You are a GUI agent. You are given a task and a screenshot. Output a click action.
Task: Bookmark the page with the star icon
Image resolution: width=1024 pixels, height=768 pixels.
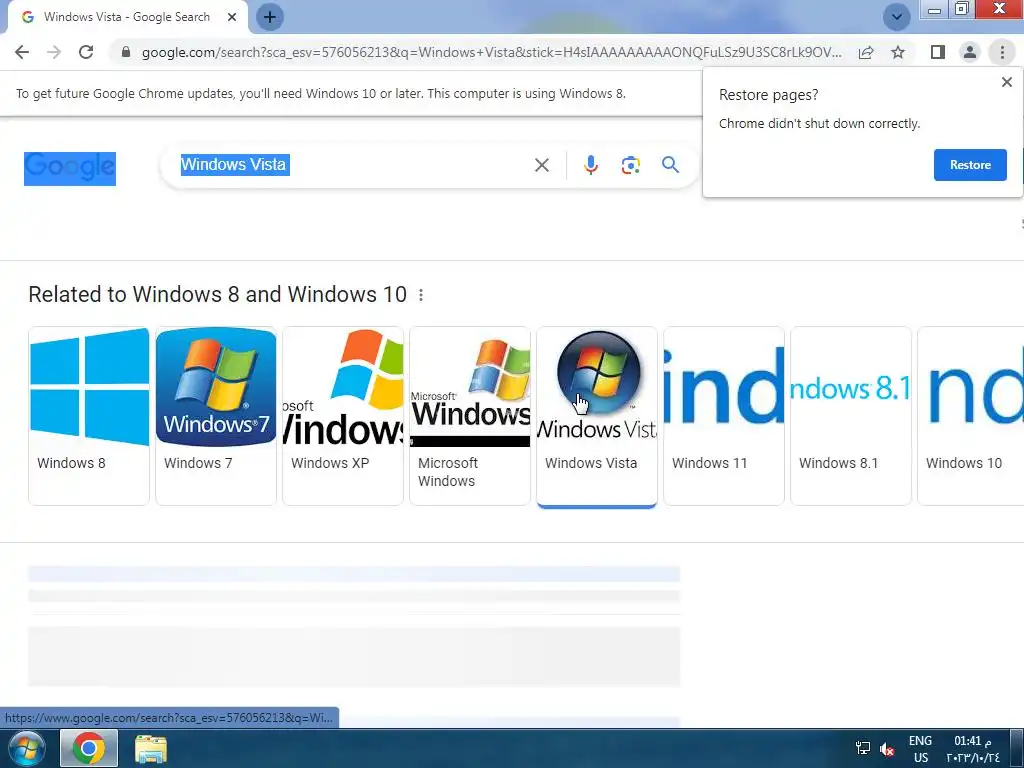[899, 52]
